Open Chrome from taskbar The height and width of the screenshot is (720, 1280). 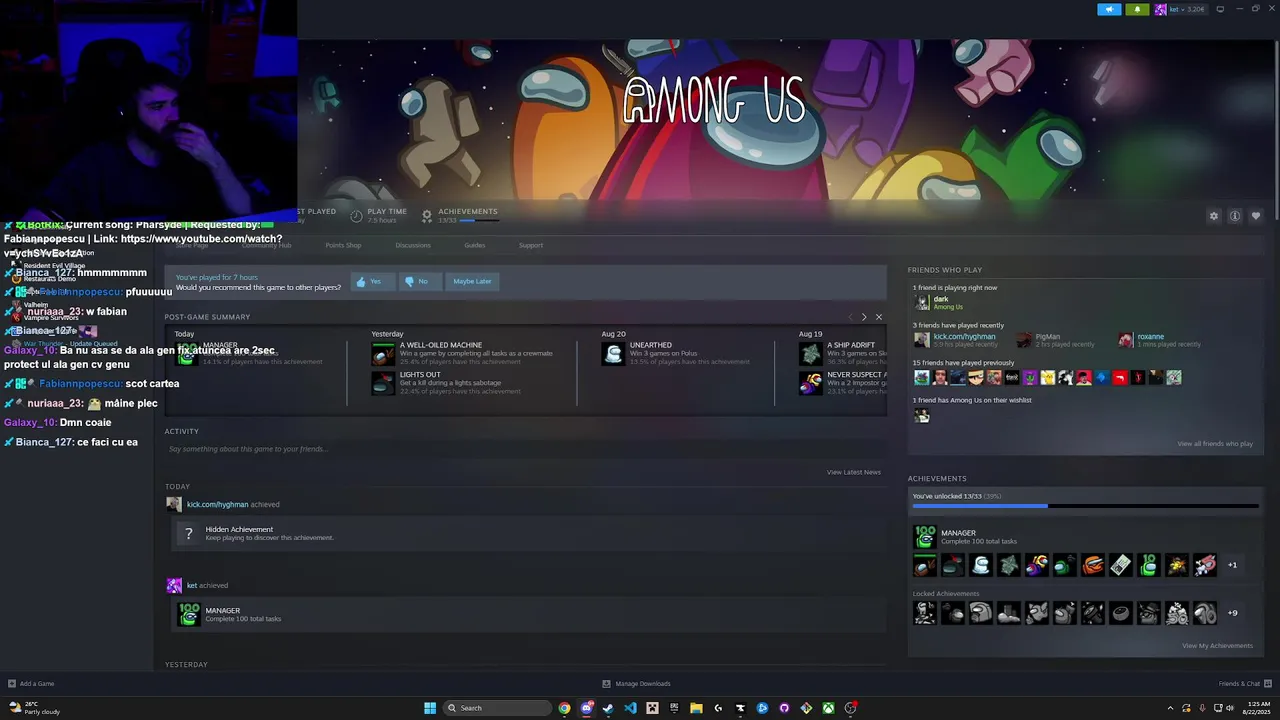click(x=564, y=708)
